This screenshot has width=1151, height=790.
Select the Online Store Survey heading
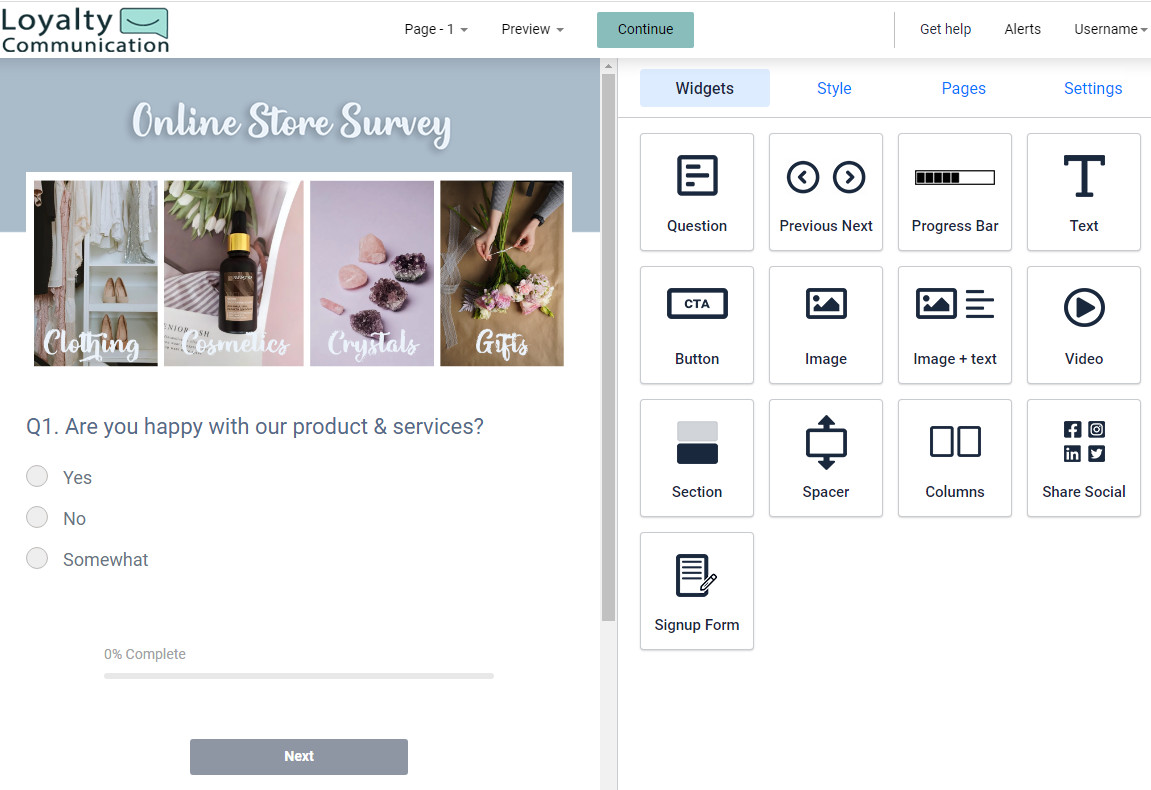(291, 123)
